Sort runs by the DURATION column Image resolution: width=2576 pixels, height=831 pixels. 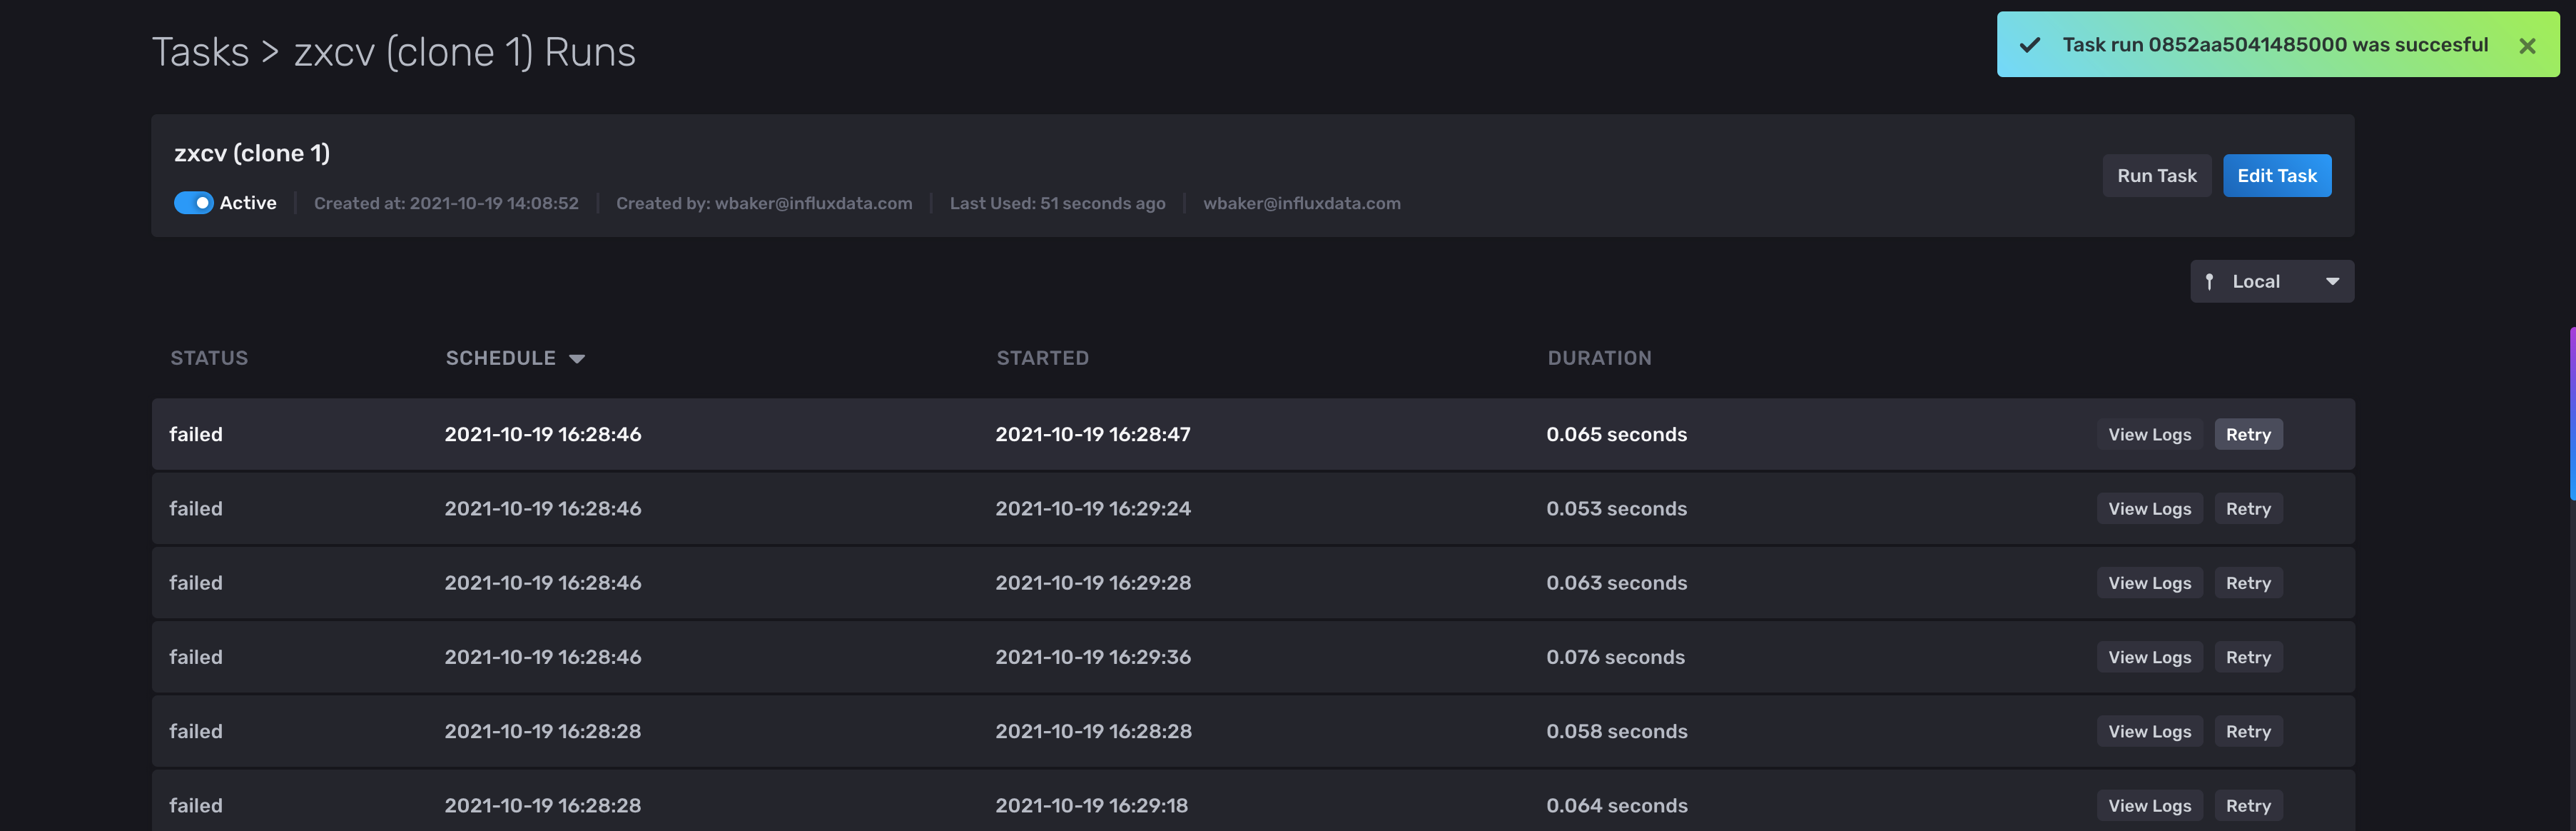(x=1599, y=357)
